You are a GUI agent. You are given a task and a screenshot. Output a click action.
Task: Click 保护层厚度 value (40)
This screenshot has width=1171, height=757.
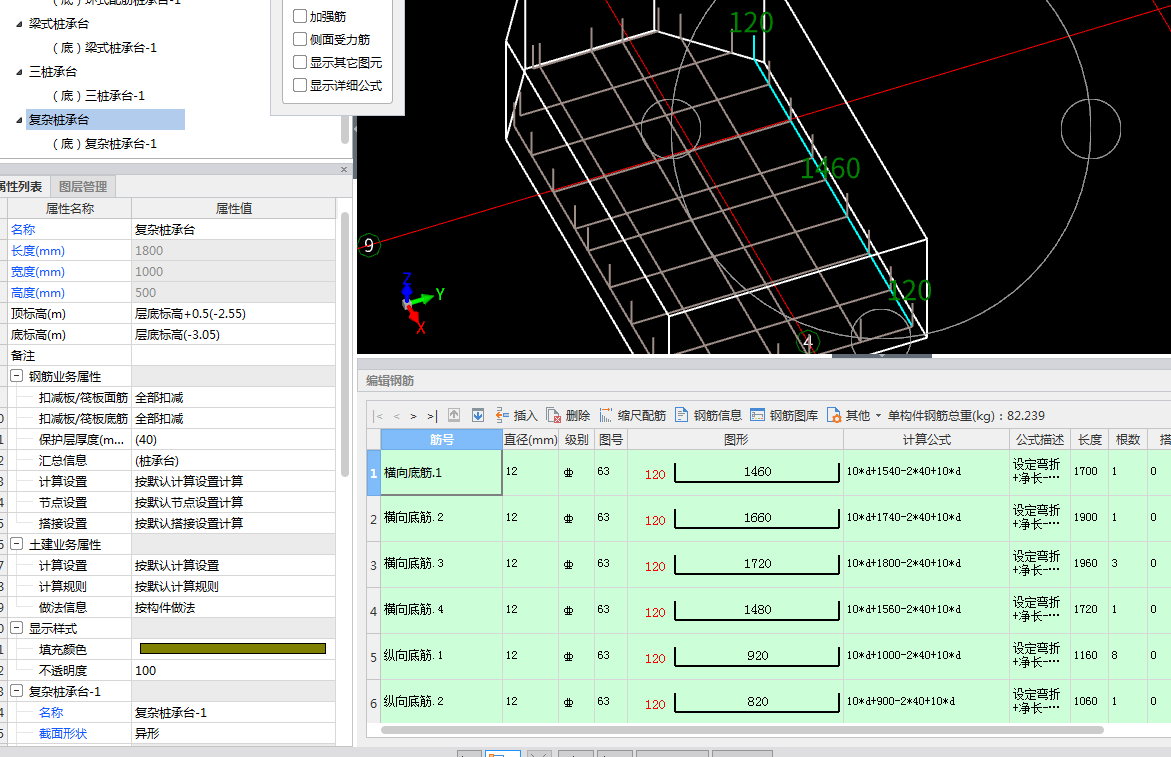[x=233, y=440]
